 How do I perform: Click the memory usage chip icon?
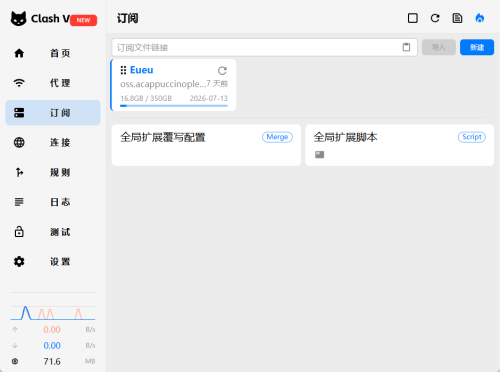(x=15, y=361)
